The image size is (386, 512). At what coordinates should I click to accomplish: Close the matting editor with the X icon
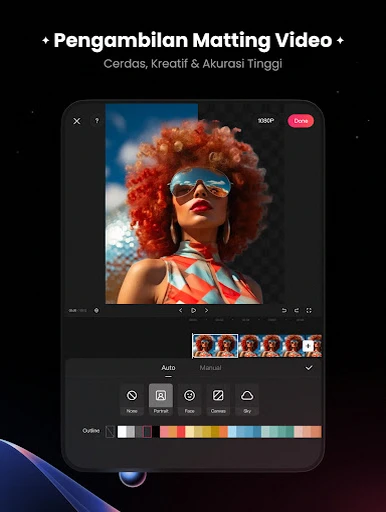coord(77,121)
